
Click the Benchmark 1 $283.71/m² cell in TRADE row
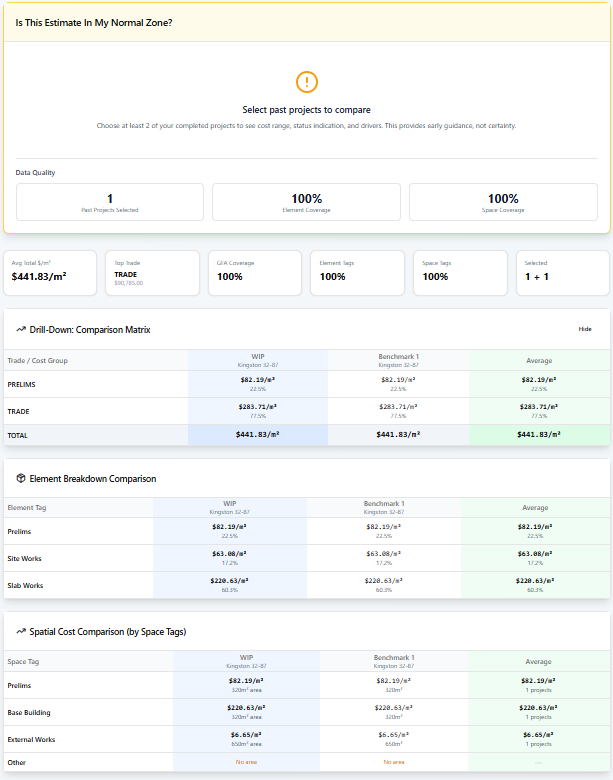[398, 411]
